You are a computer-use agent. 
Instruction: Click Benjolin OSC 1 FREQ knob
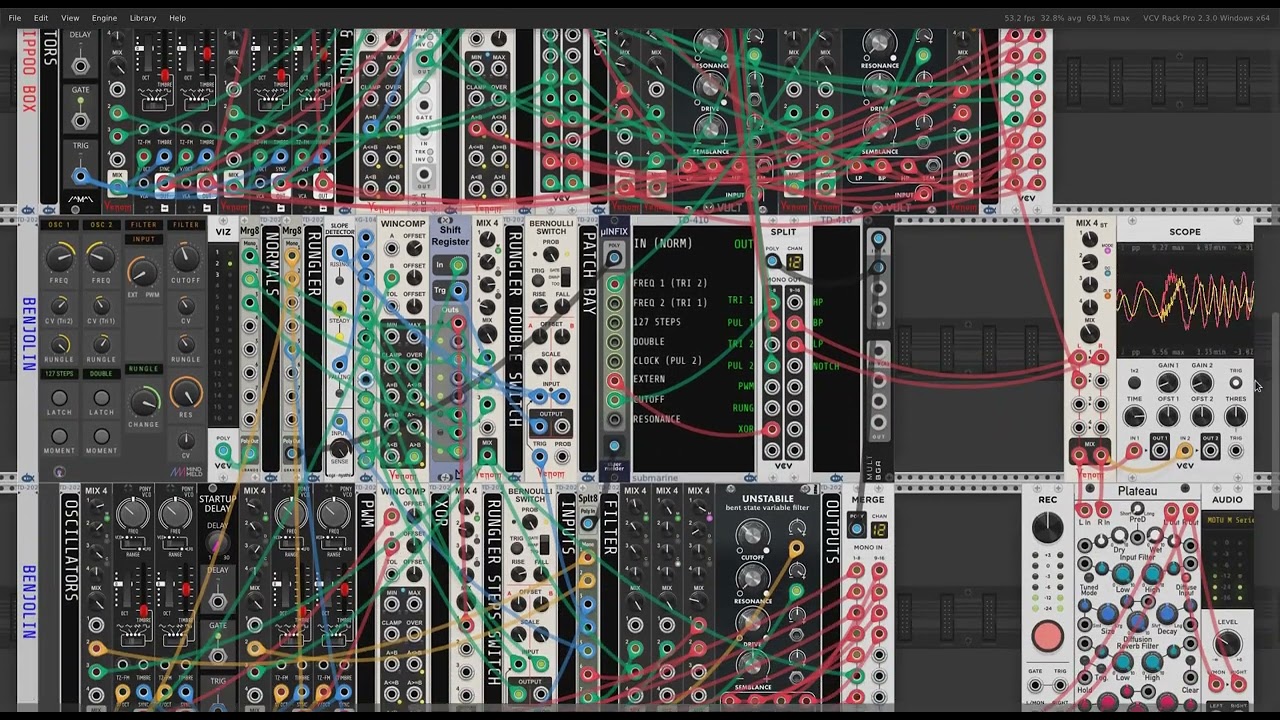point(59,259)
